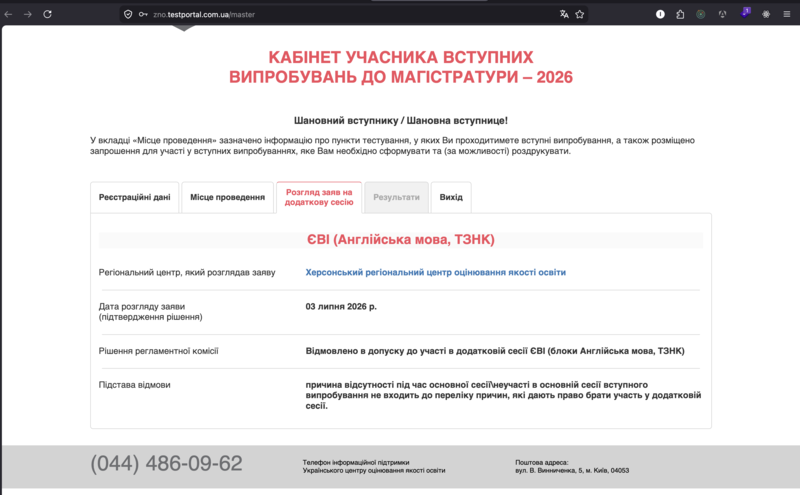The height and width of the screenshot is (495, 800).
Task: Click the purple badge extension icon
Action: click(x=745, y=13)
